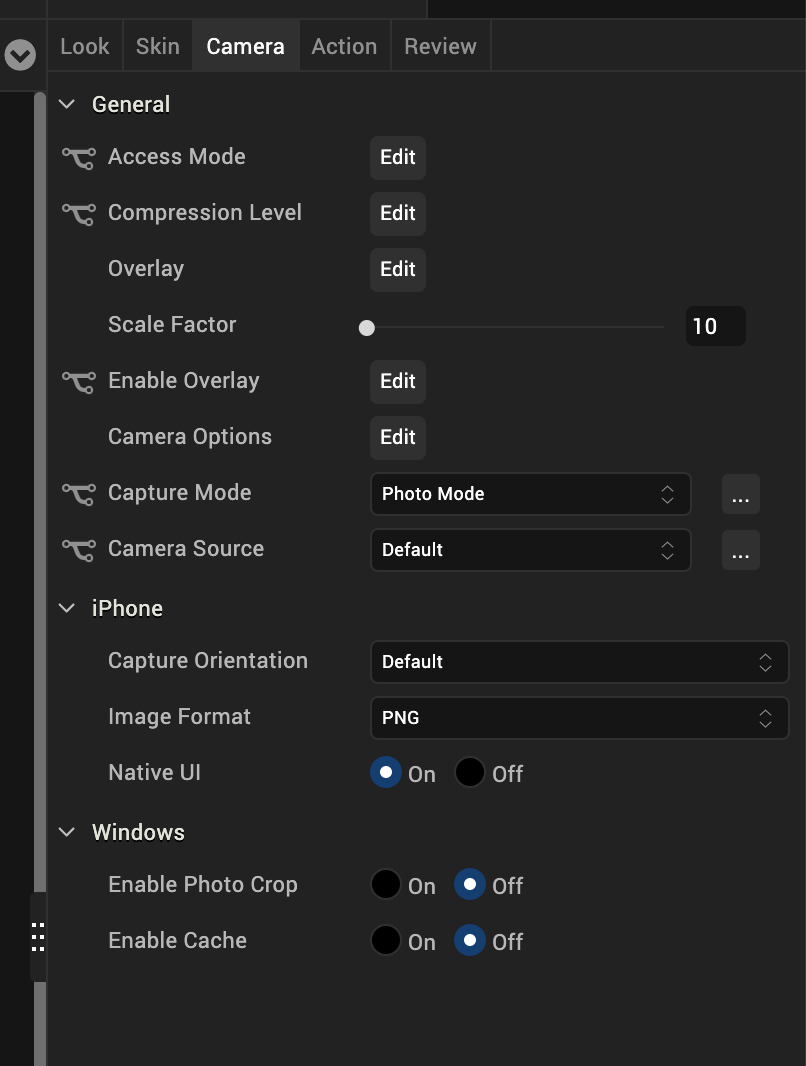The height and width of the screenshot is (1066, 806).
Task: Click Edit button for Access Mode
Action: coord(397,158)
